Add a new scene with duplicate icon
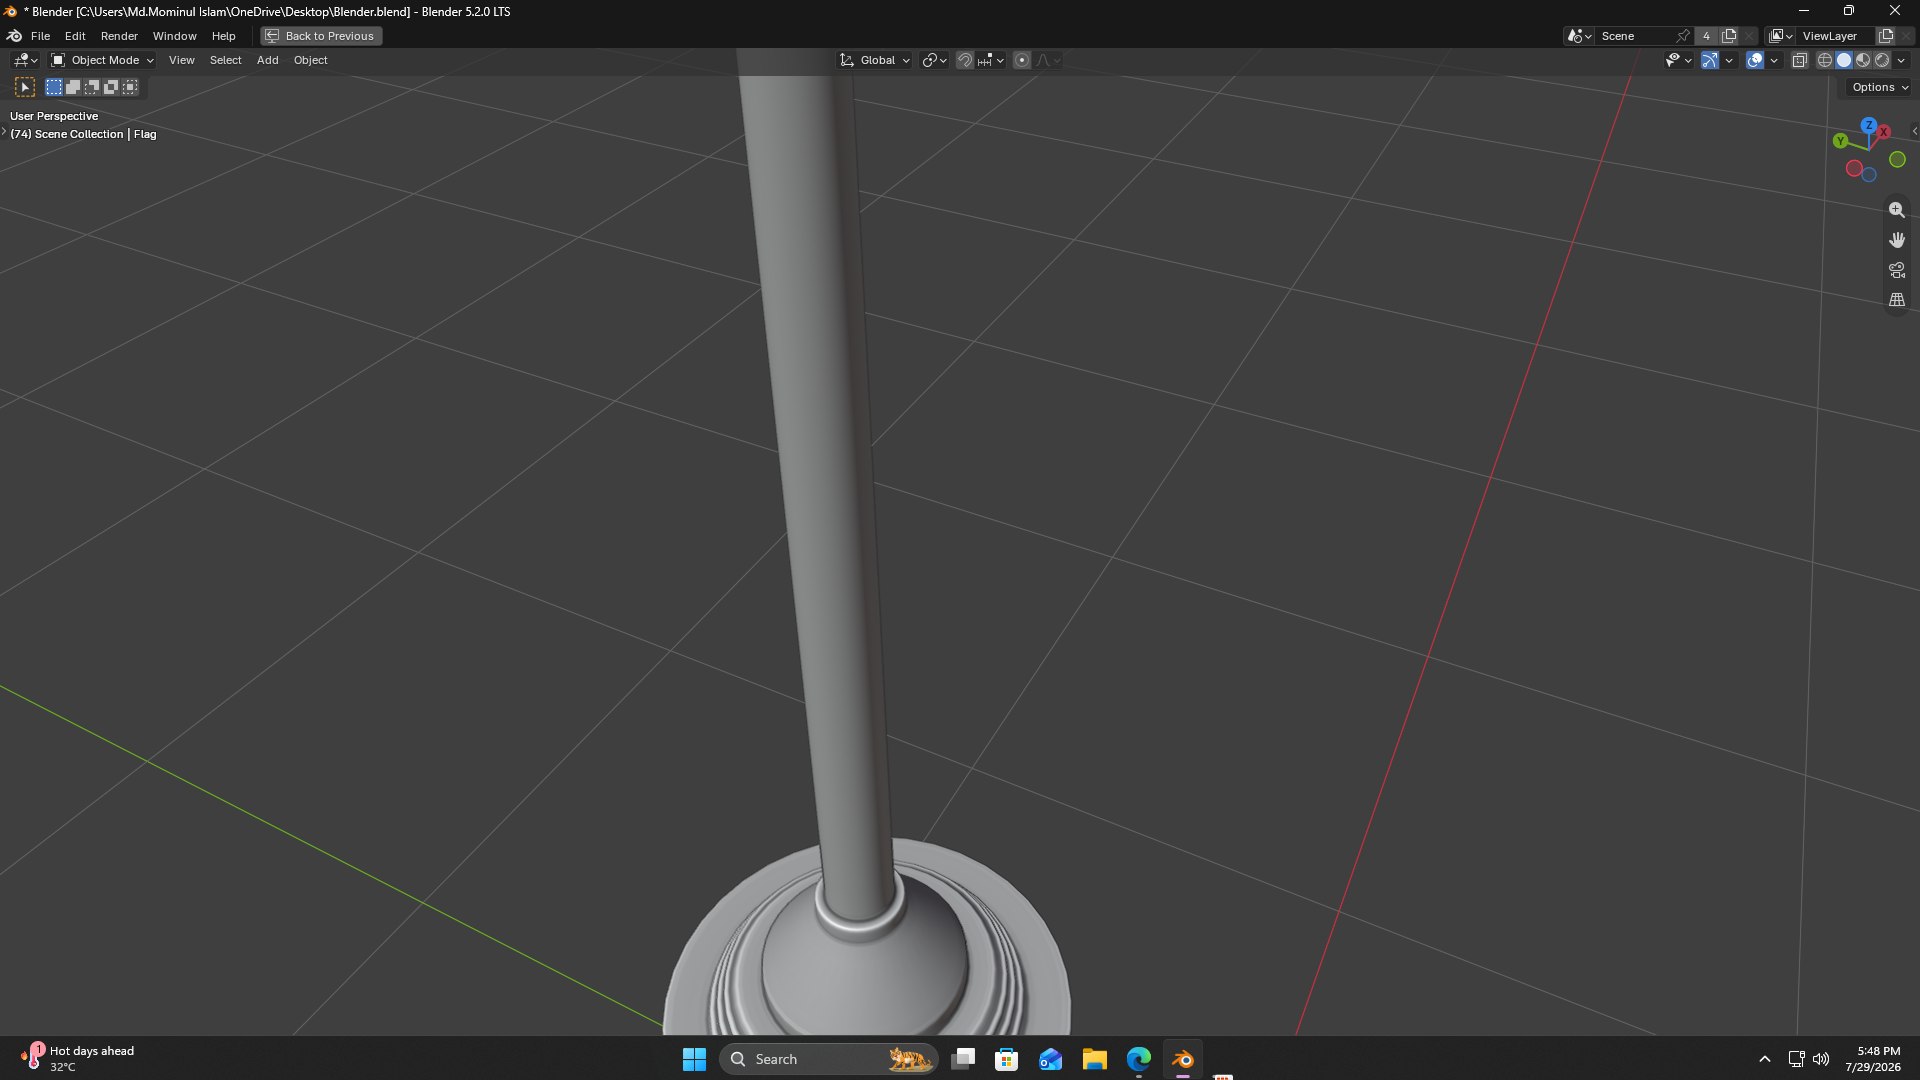Viewport: 1920px width, 1080px height. 1729,36
